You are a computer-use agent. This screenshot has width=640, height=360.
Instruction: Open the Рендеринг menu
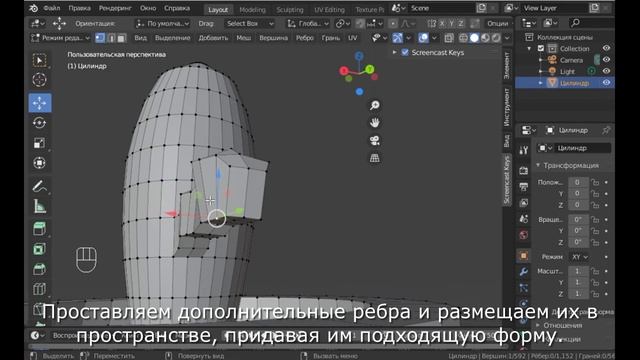pos(115,8)
